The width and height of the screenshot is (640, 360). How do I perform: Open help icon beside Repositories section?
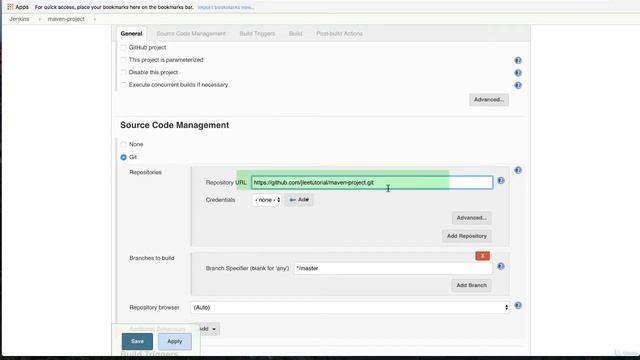[x=518, y=170]
